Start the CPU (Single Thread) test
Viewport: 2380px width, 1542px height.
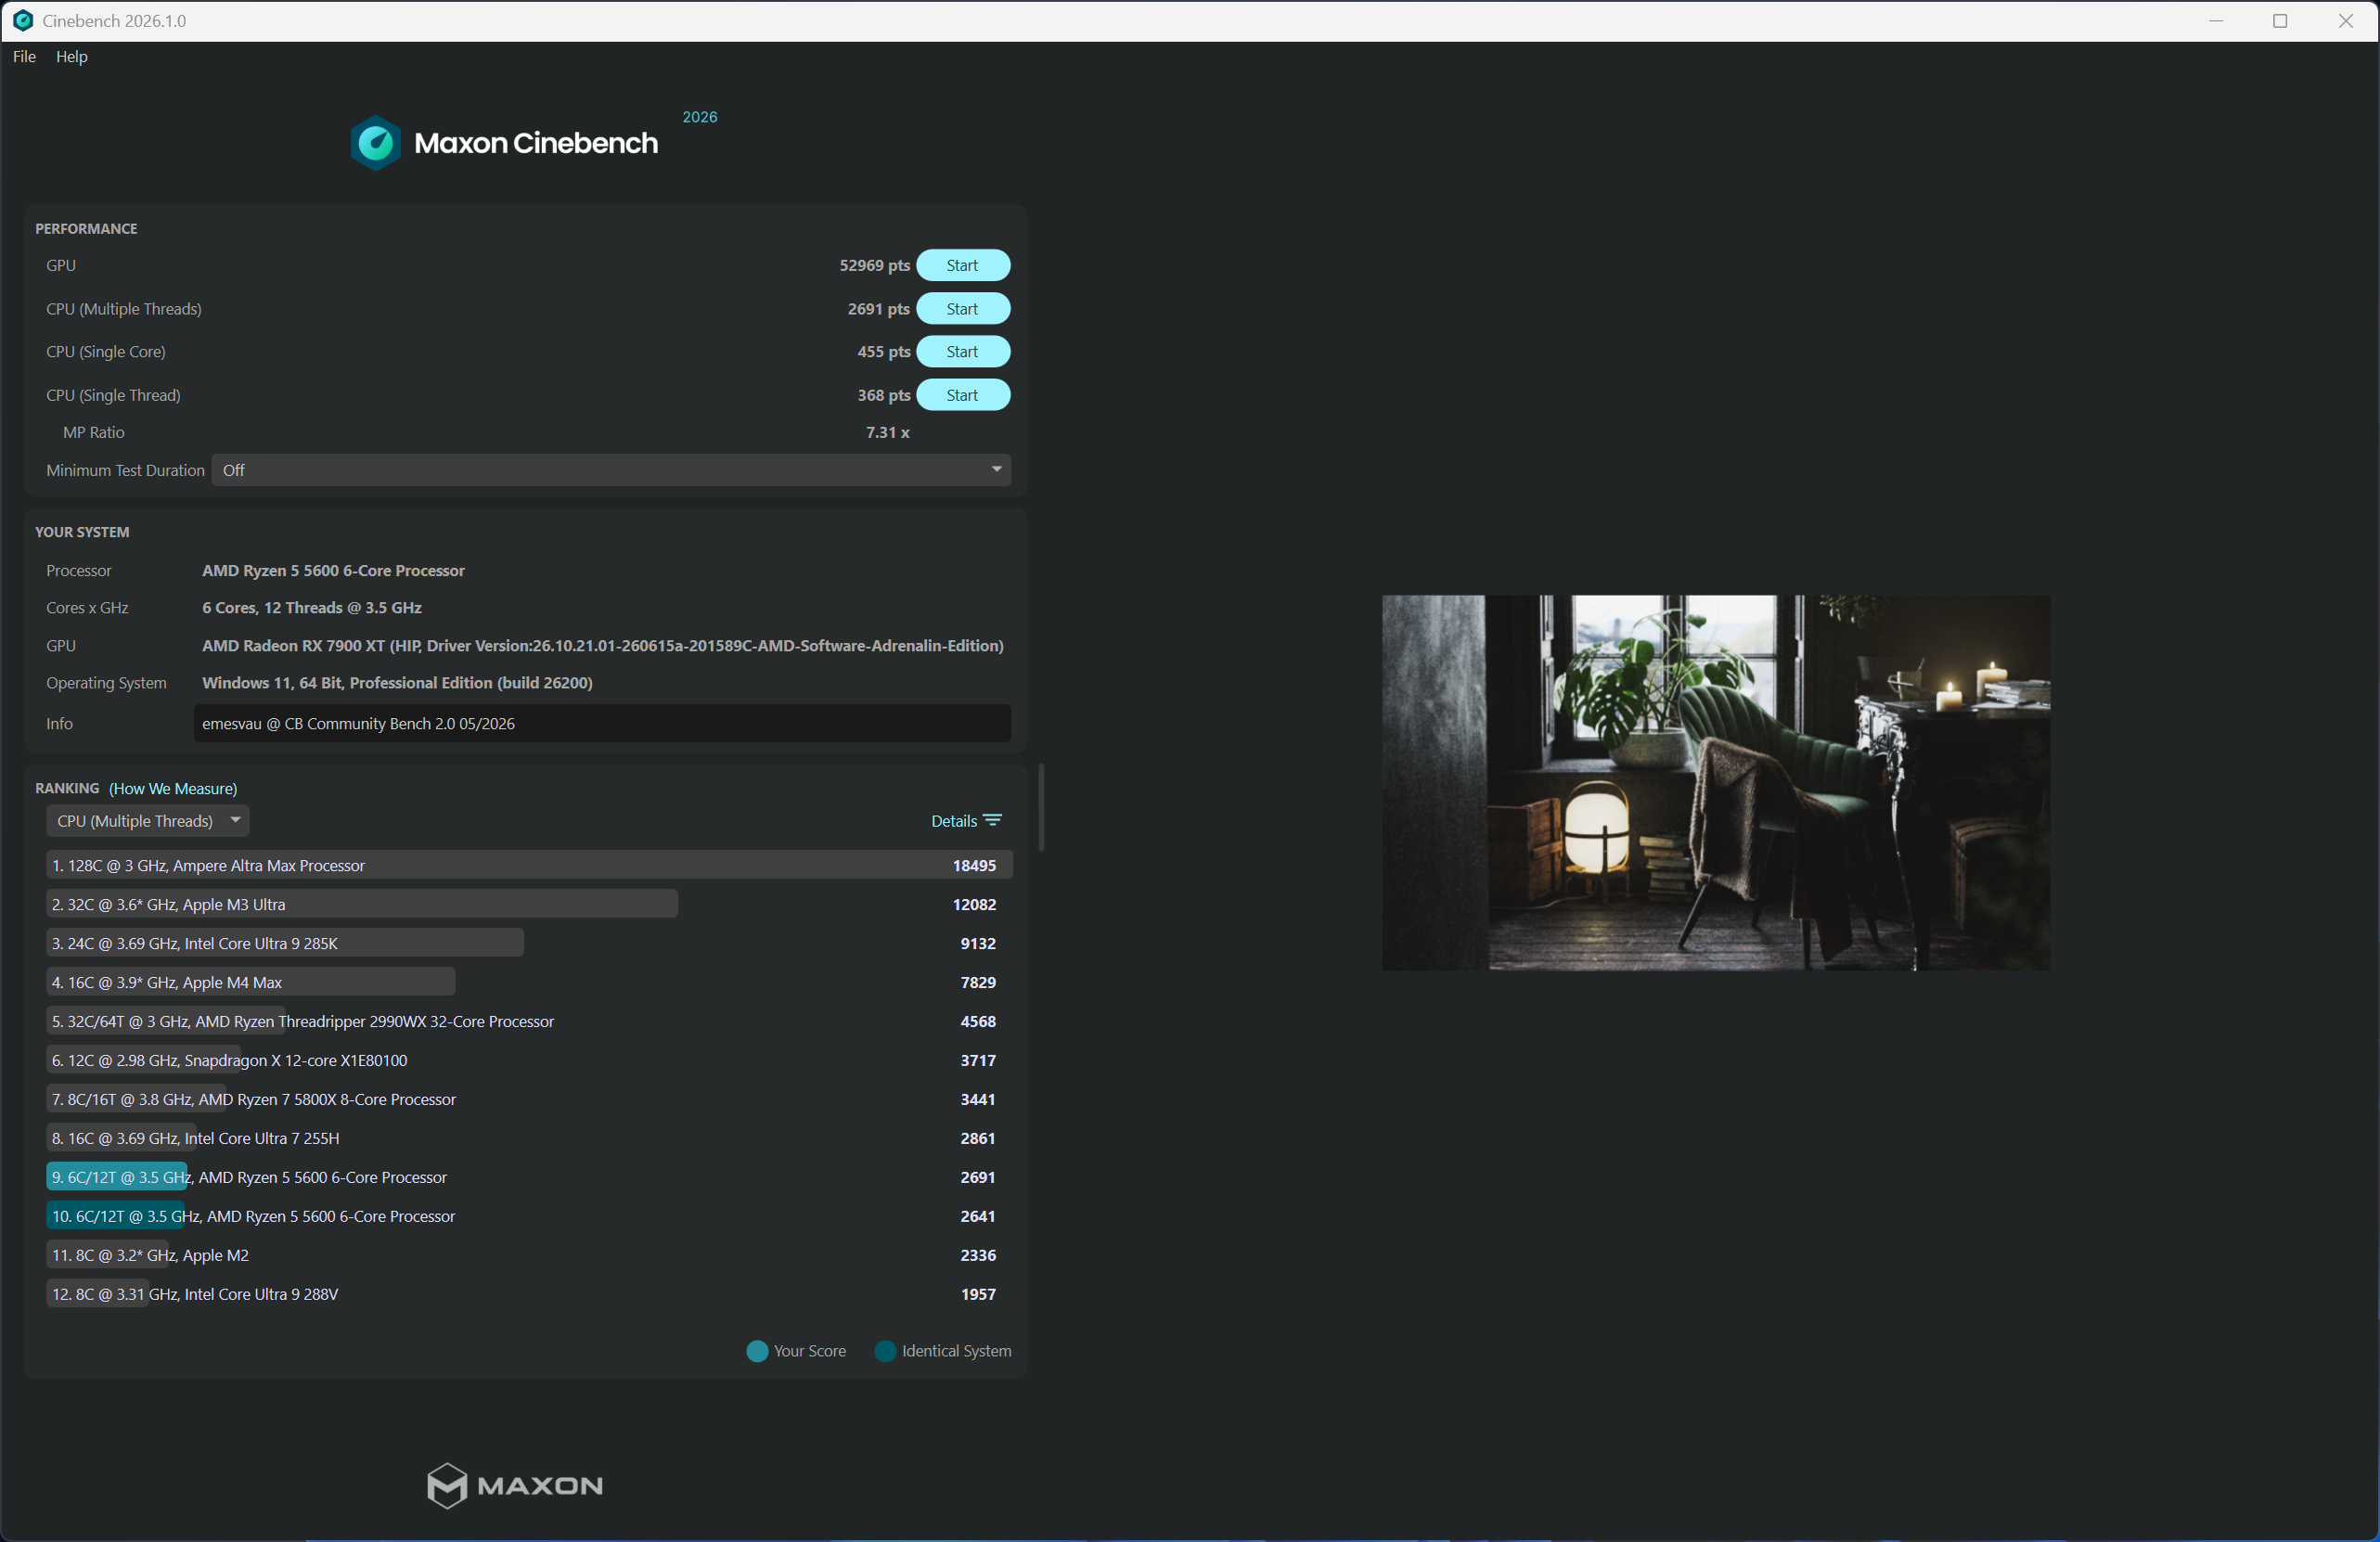962,395
